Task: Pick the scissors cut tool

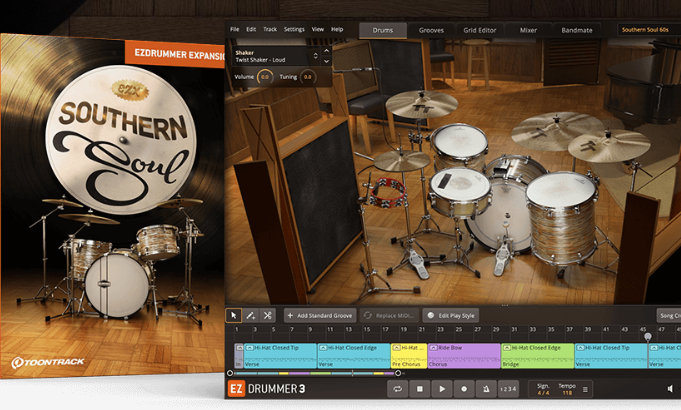Action: [x=268, y=315]
